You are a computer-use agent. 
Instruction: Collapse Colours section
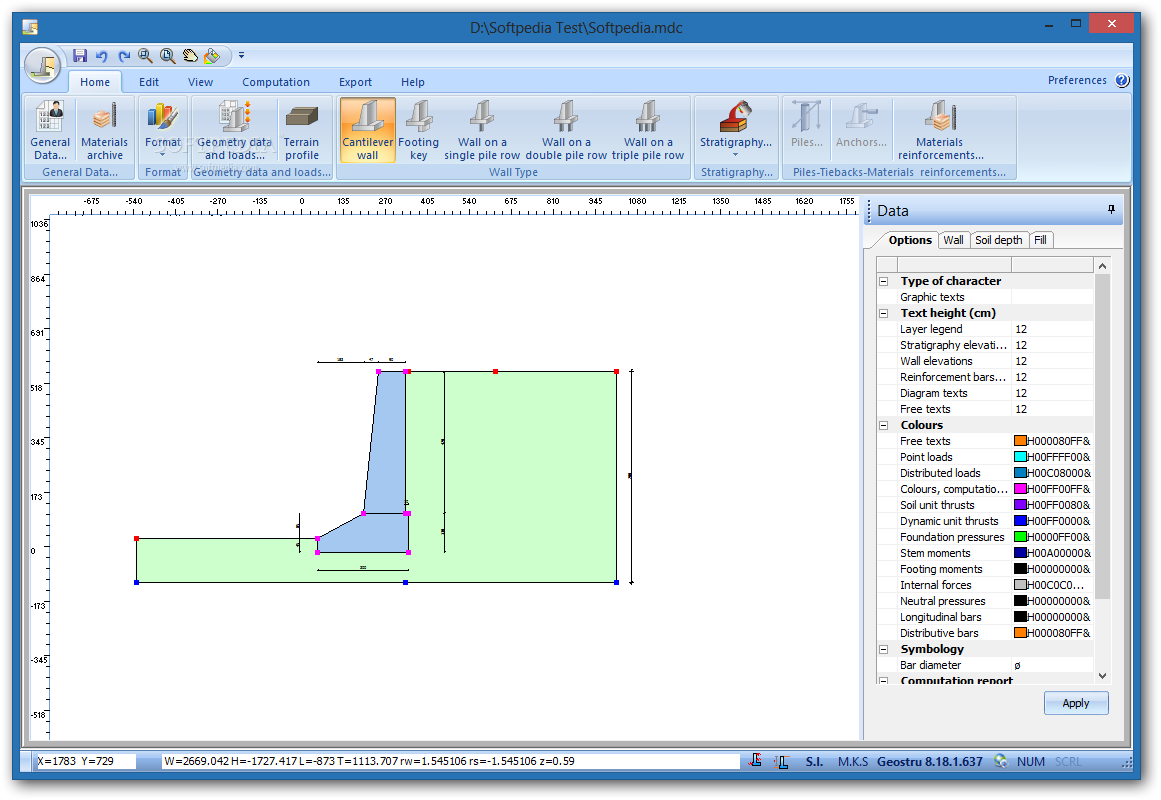pyautogui.click(x=883, y=425)
